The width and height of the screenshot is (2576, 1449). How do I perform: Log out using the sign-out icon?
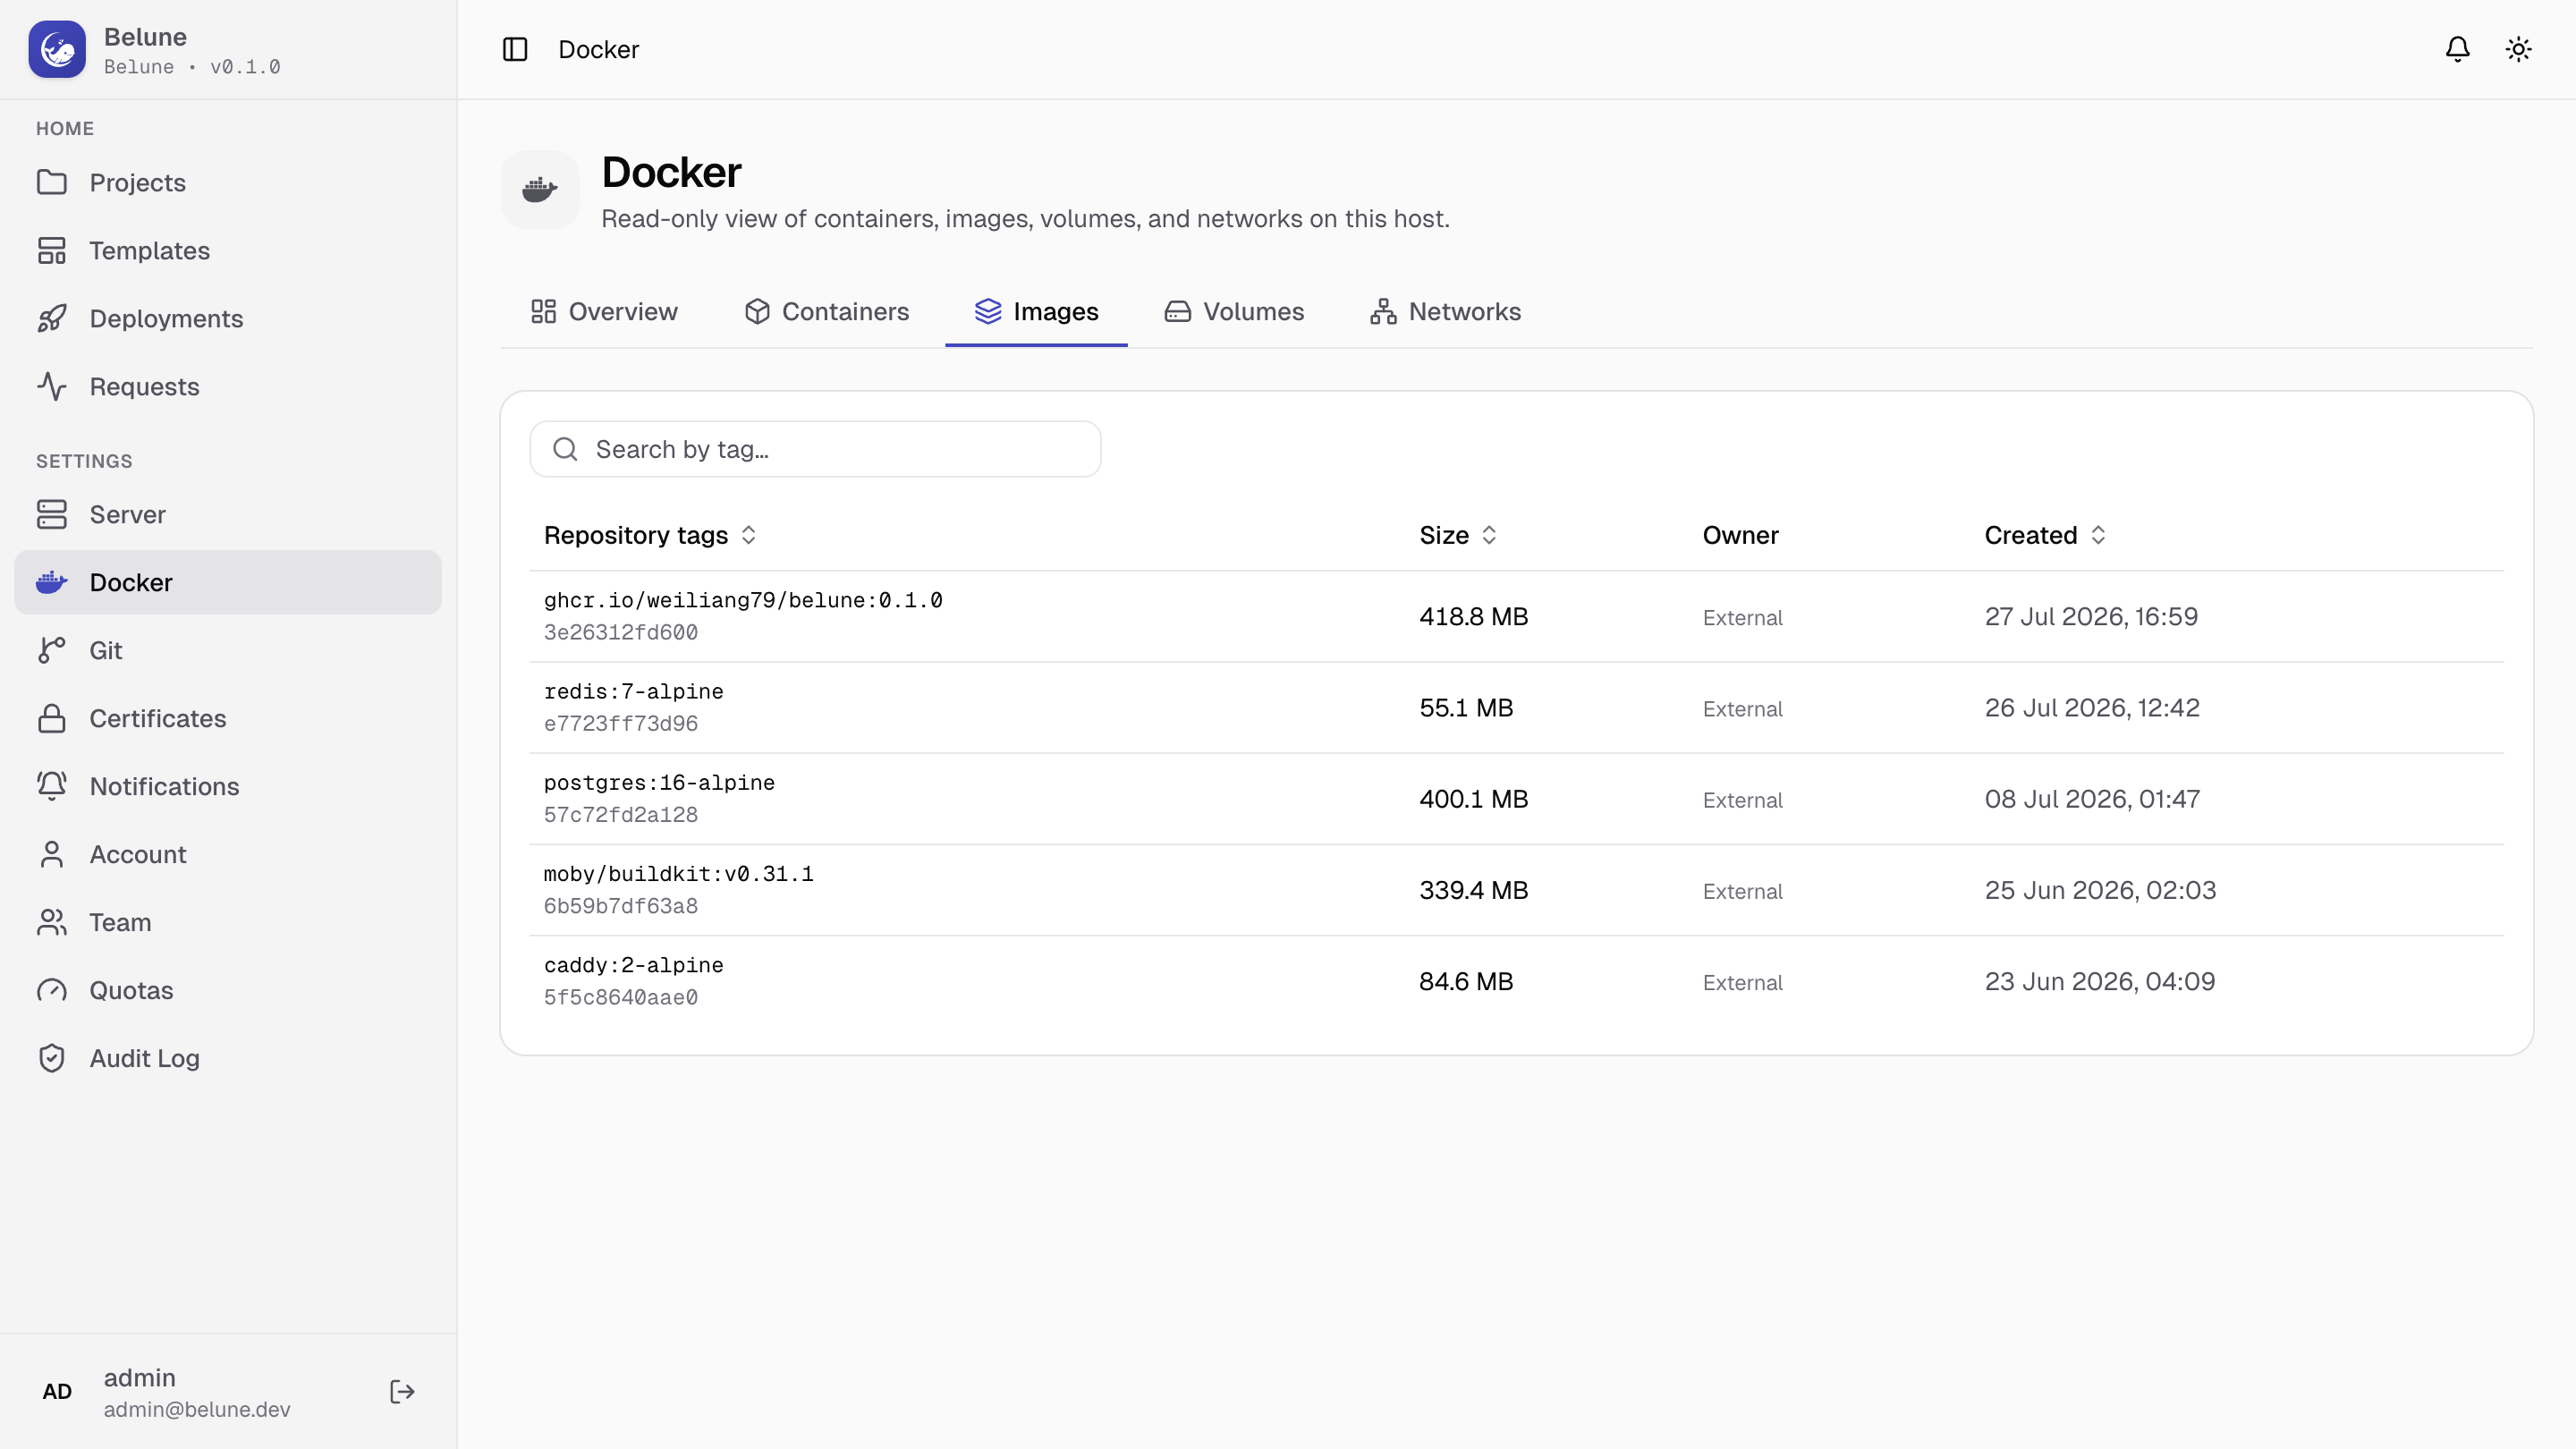pyautogui.click(x=402, y=1391)
